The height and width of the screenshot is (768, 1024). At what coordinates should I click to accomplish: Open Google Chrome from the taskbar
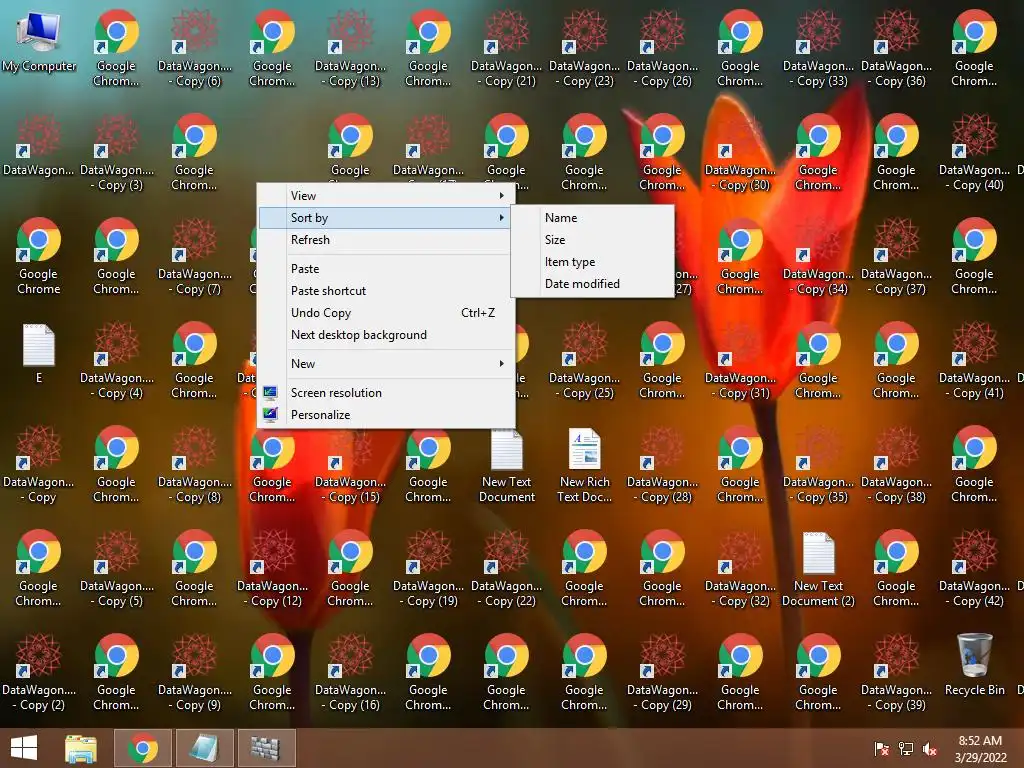142,748
